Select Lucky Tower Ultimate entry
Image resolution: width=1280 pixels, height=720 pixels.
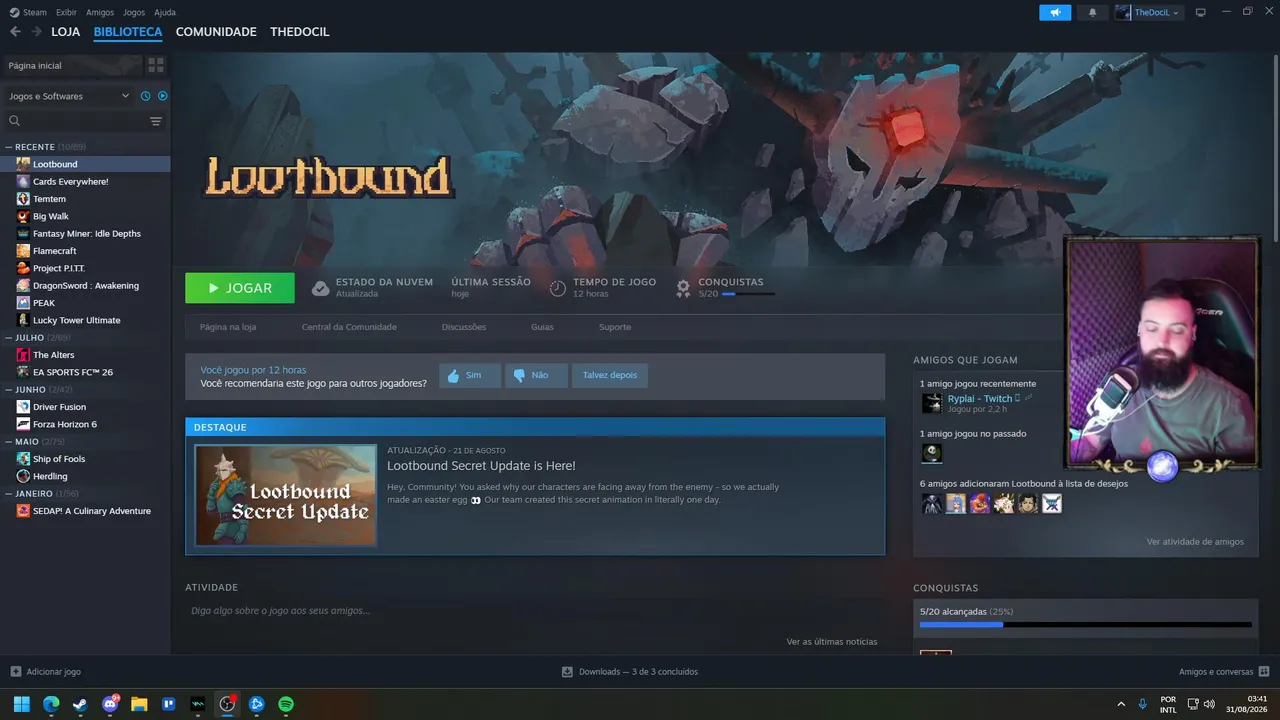(85, 320)
